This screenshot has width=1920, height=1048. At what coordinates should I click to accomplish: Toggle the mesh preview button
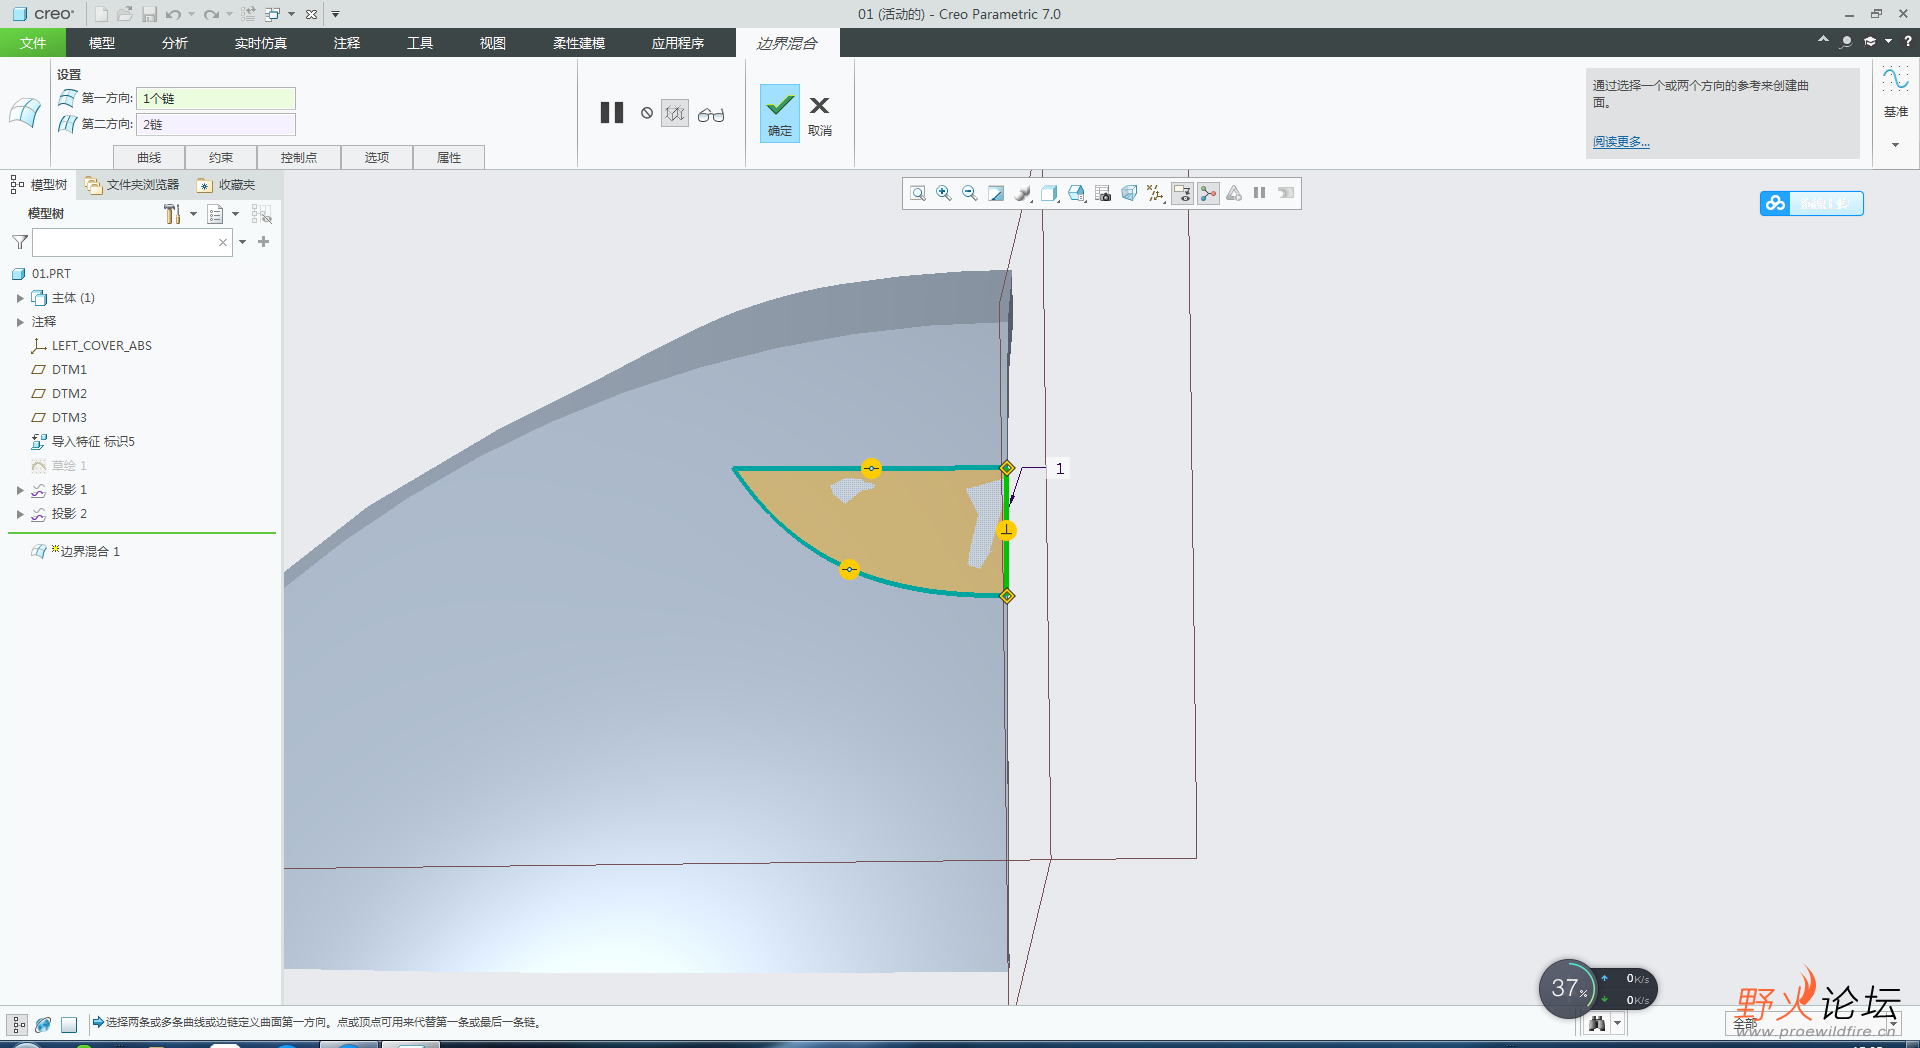675,114
